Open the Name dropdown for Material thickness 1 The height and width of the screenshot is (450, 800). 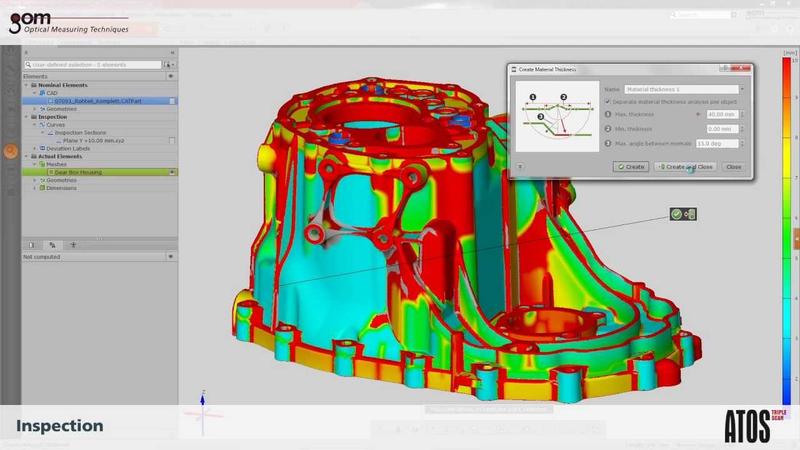742,89
